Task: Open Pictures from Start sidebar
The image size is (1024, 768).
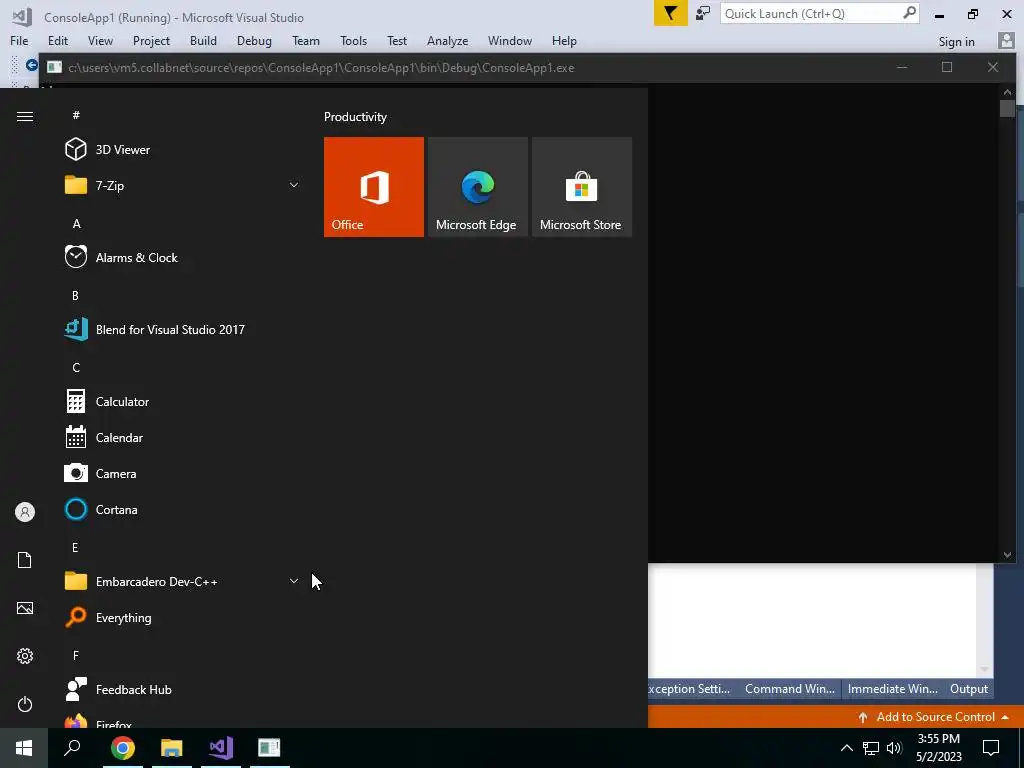Action: pos(25,608)
